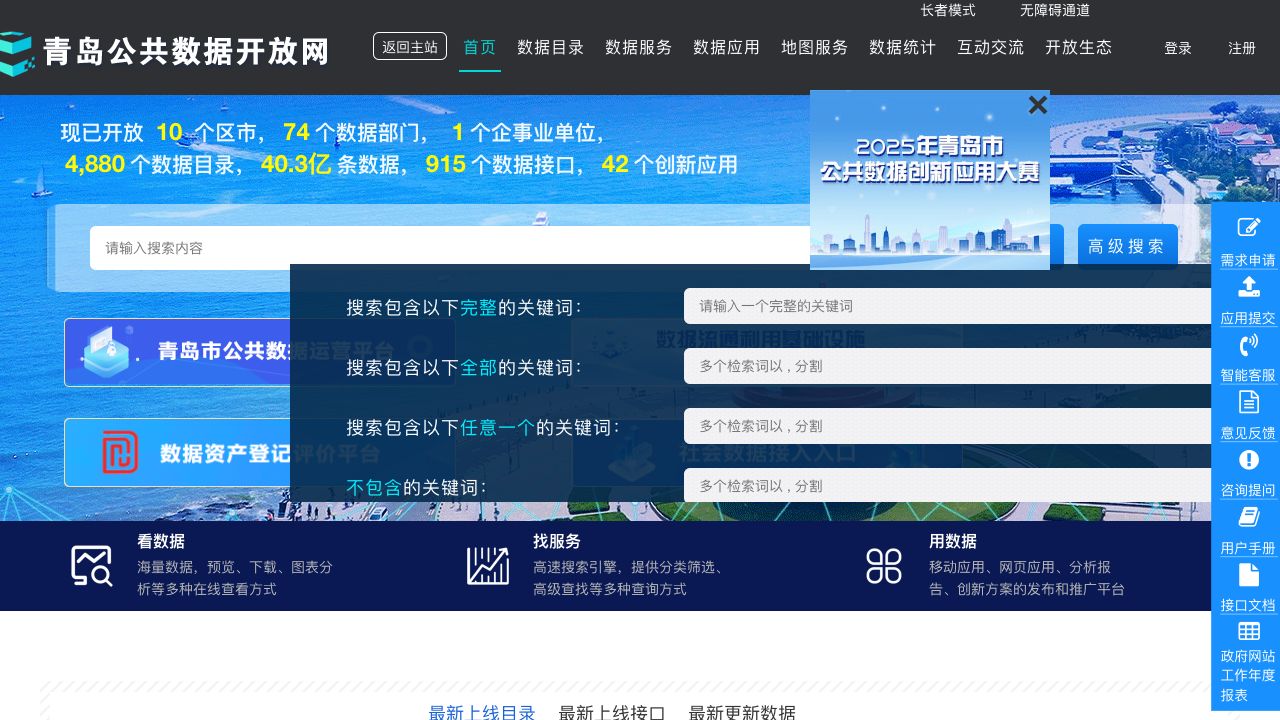This screenshot has width=1280, height=720.
Task: Open 应用提交 upload icon
Action: [1248, 287]
